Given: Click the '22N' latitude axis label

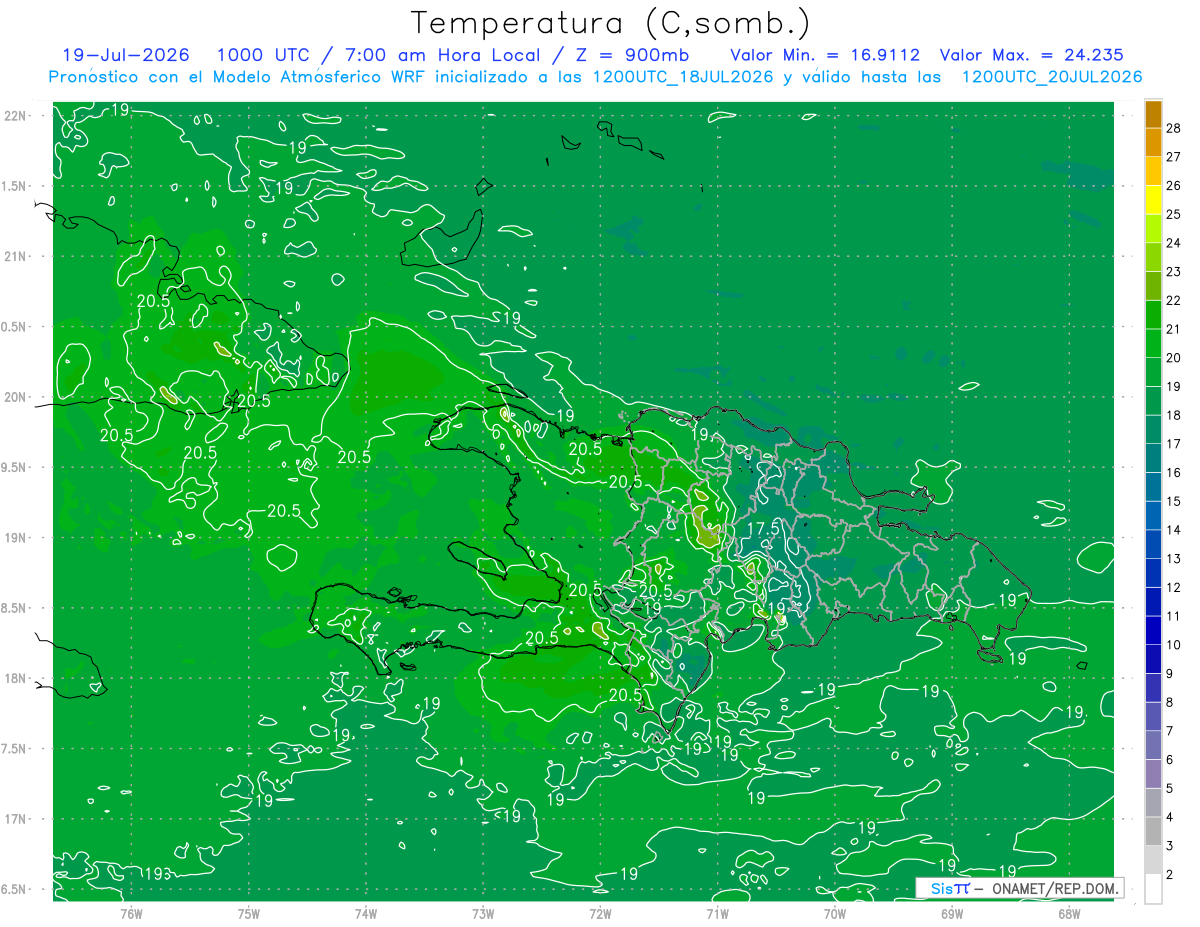Looking at the screenshot, I should 15,116.
